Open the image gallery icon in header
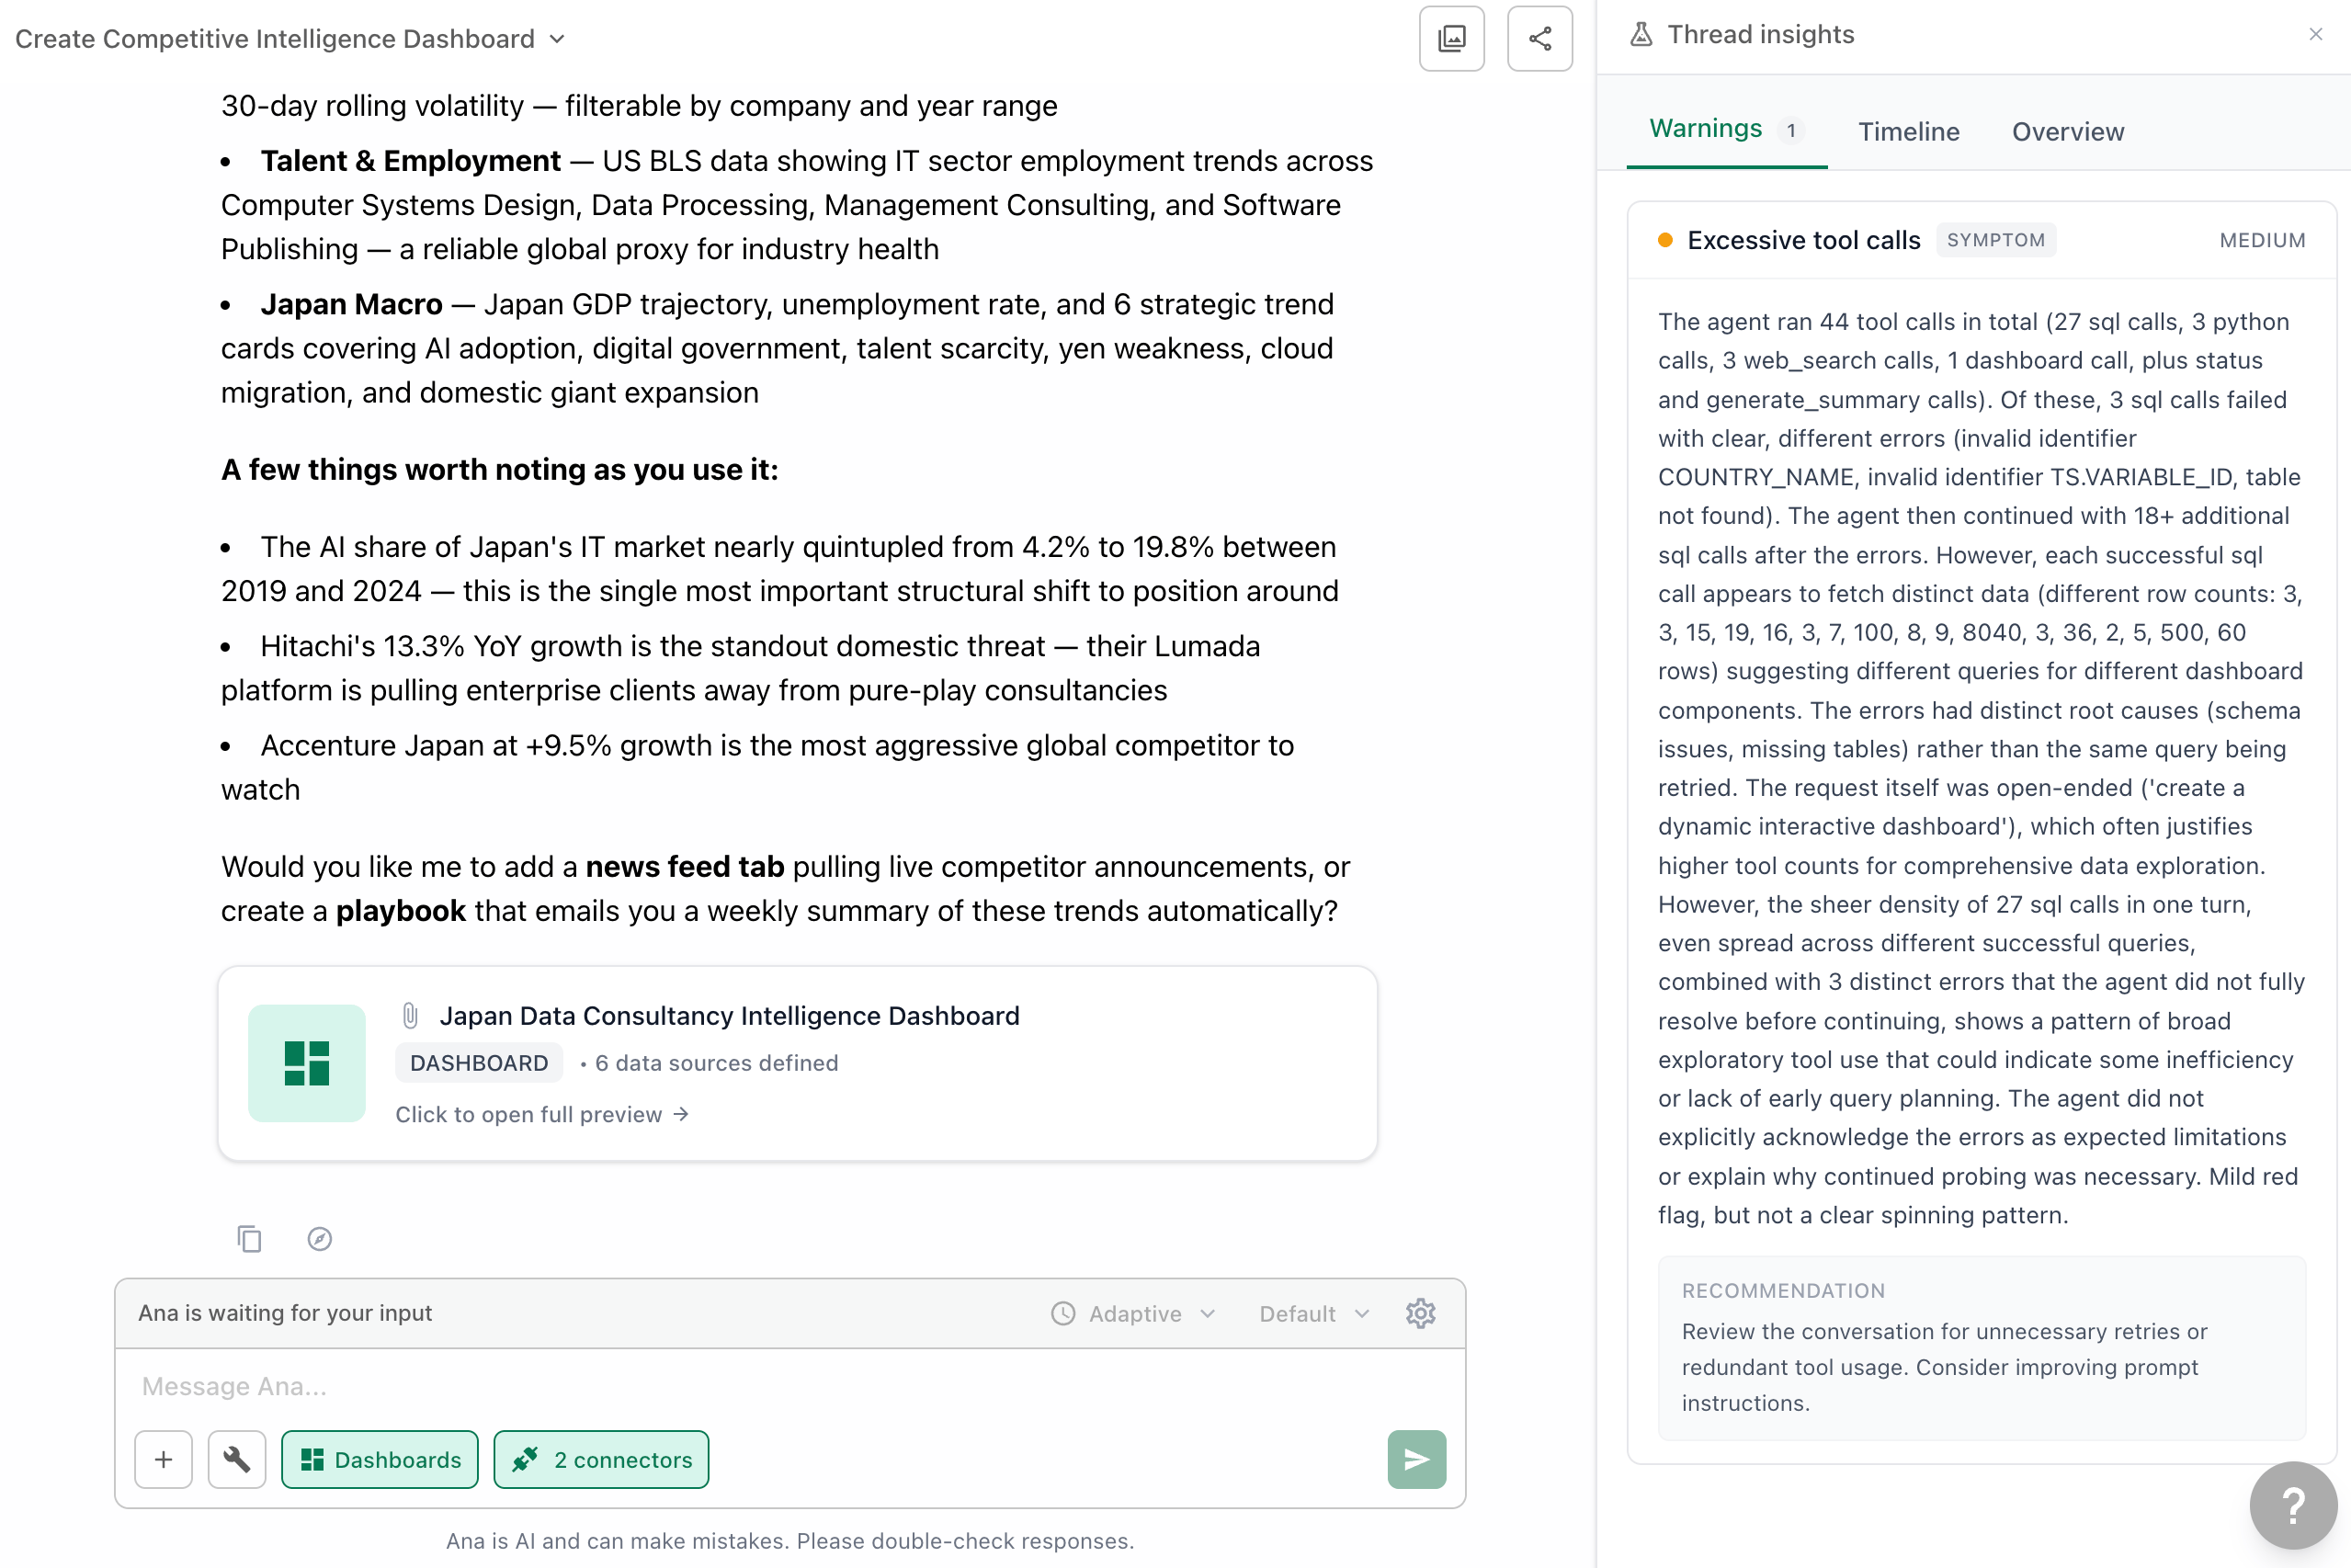The height and width of the screenshot is (1568, 2351). click(x=1451, y=39)
